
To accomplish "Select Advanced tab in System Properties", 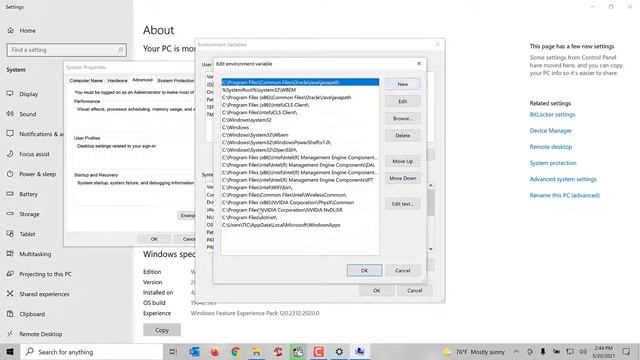I will (142, 80).
